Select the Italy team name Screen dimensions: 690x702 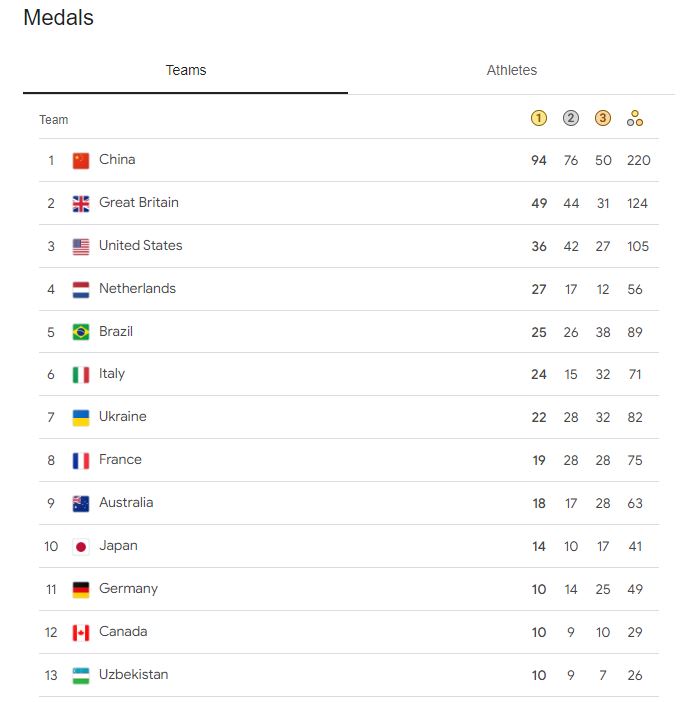tap(112, 374)
